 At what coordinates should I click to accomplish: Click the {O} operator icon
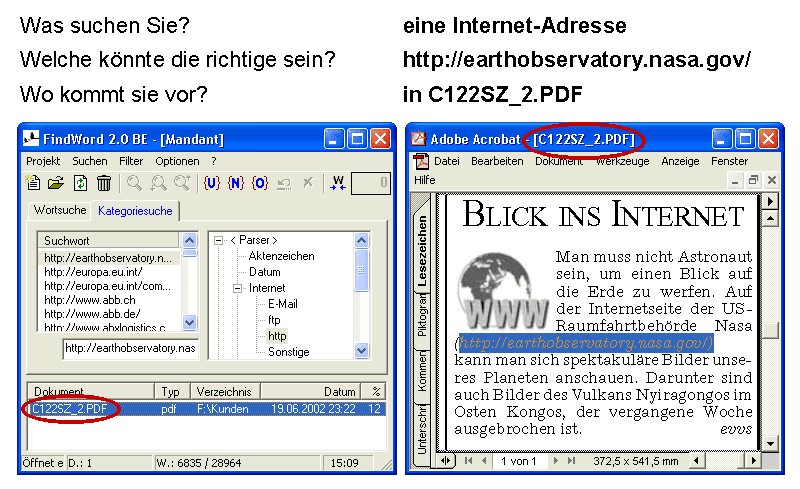click(260, 182)
